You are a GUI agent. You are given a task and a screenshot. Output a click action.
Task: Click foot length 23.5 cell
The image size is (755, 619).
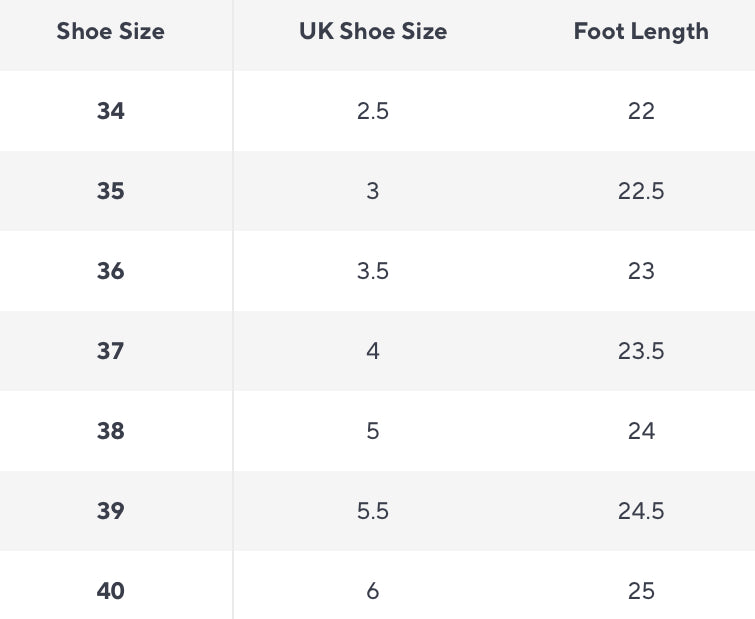[641, 351]
